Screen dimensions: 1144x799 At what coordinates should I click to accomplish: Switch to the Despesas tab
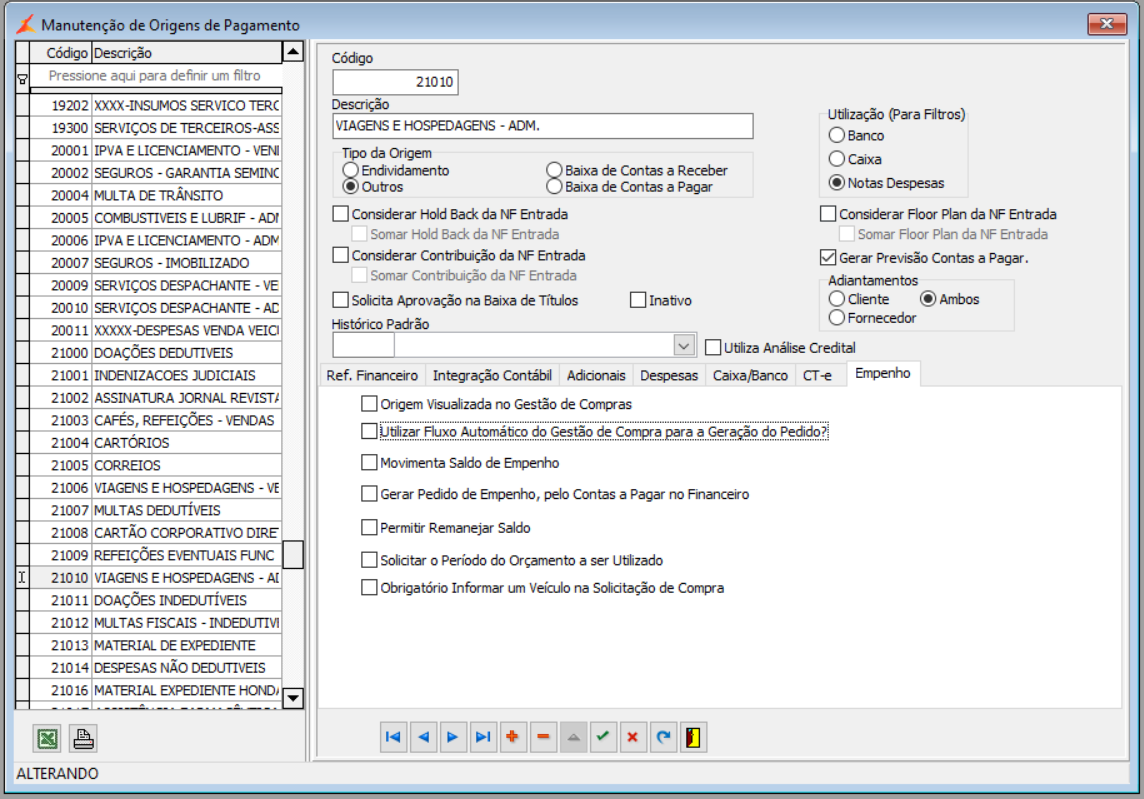tap(669, 375)
